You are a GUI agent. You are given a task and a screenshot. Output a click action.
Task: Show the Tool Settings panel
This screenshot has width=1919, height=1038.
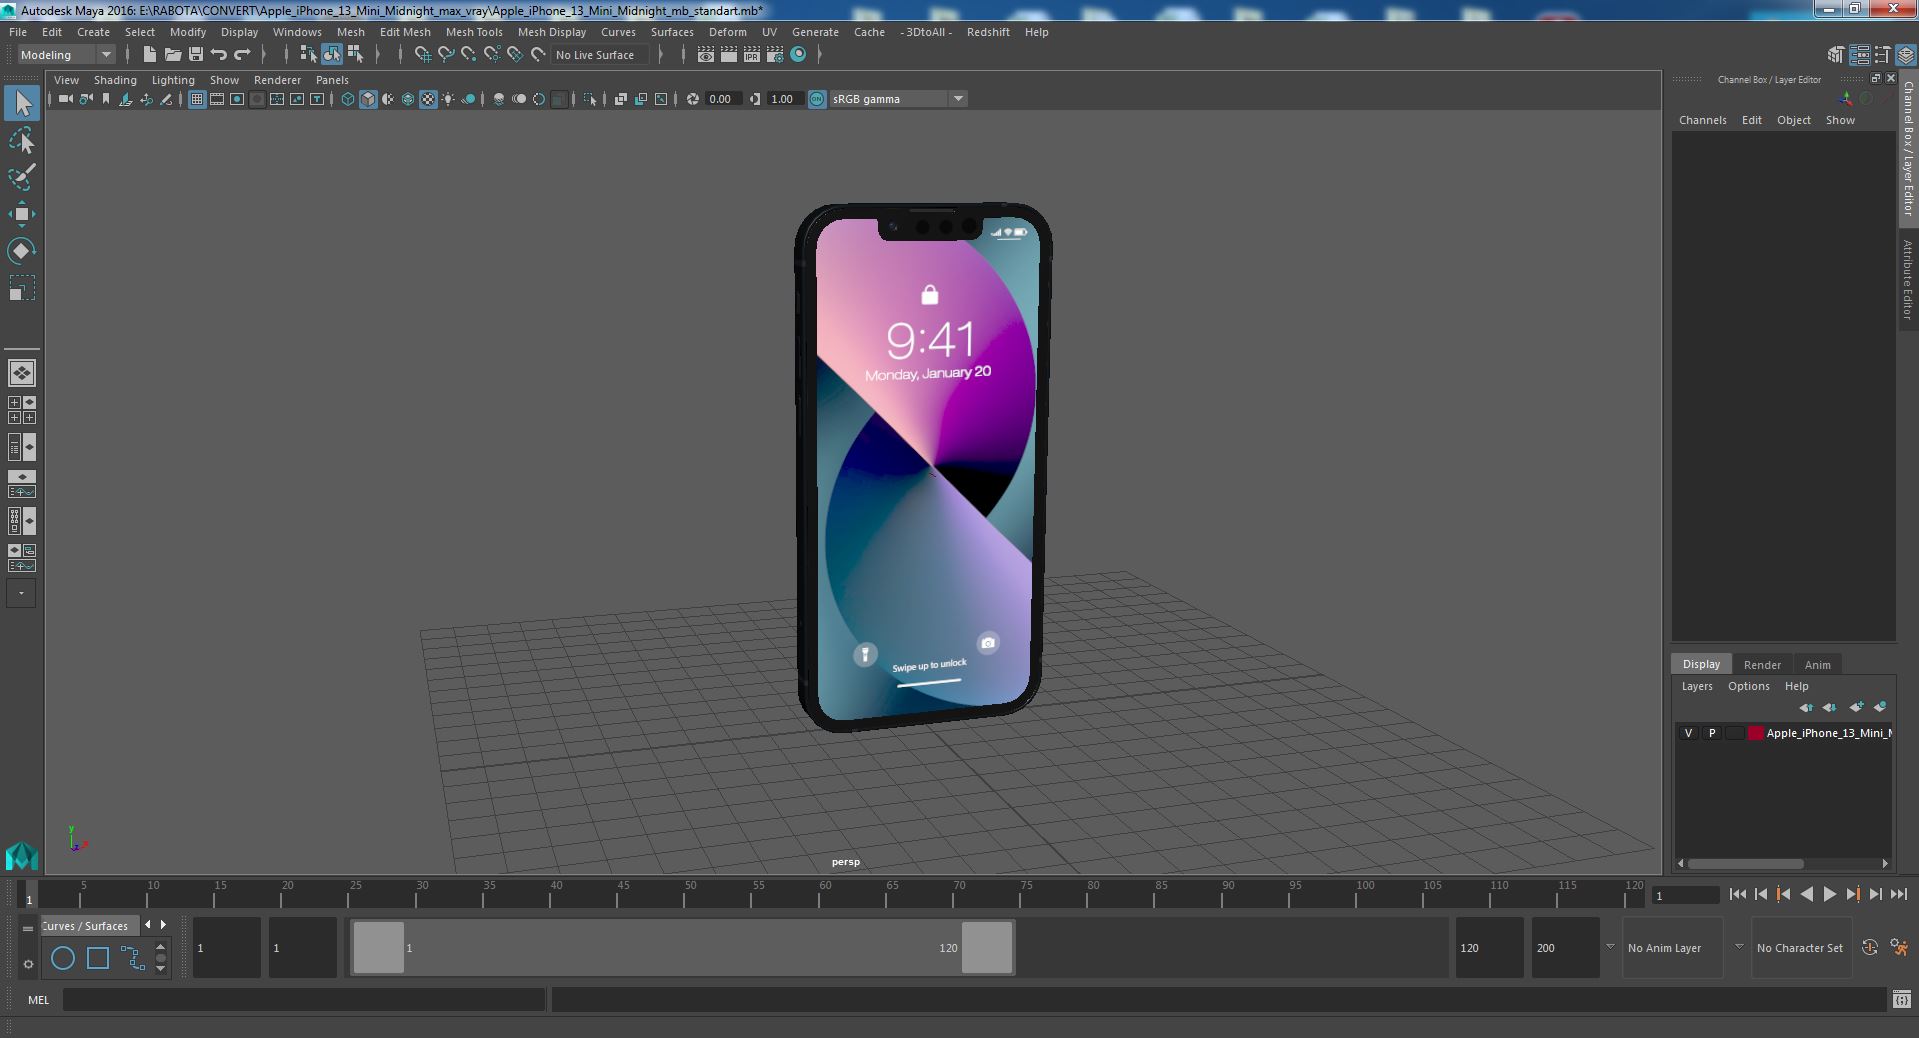click(x=1882, y=55)
